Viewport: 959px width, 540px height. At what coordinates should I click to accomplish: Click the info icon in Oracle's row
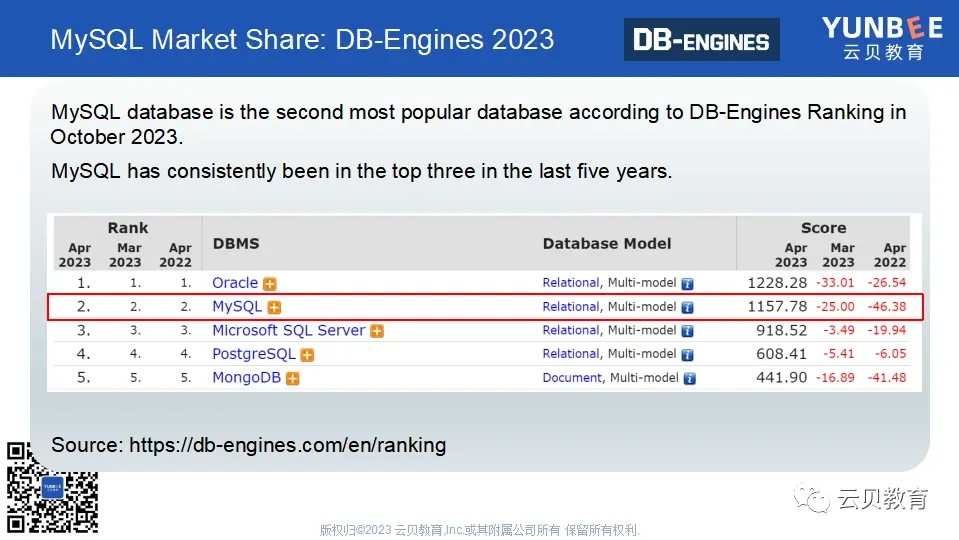687,284
